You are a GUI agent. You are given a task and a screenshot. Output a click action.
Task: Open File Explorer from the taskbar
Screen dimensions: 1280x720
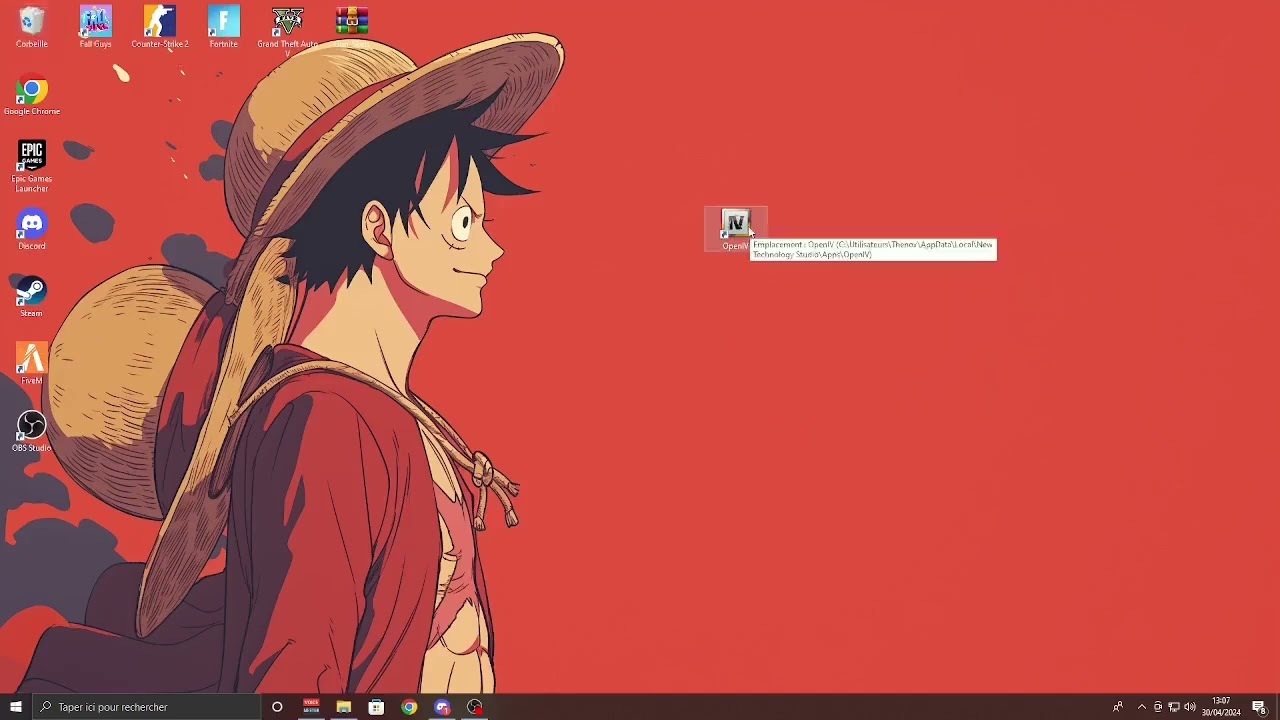tap(344, 707)
